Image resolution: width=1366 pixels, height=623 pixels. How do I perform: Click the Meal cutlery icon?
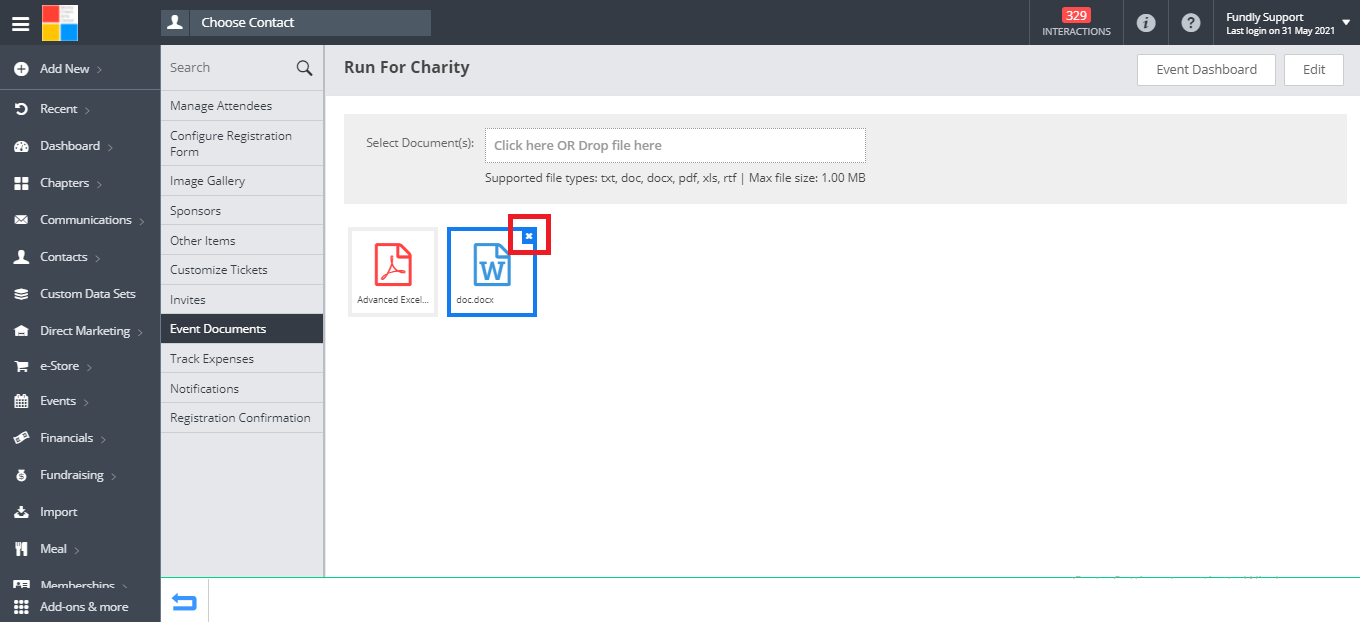coord(21,549)
